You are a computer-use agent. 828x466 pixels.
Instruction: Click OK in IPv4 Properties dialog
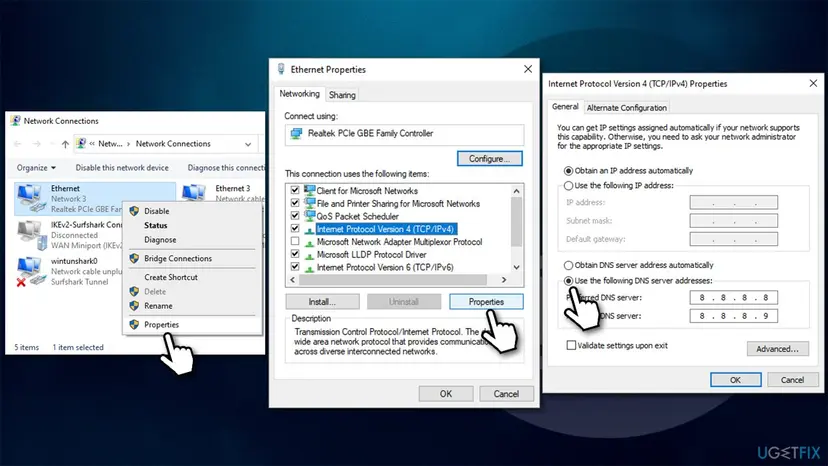tap(735, 380)
